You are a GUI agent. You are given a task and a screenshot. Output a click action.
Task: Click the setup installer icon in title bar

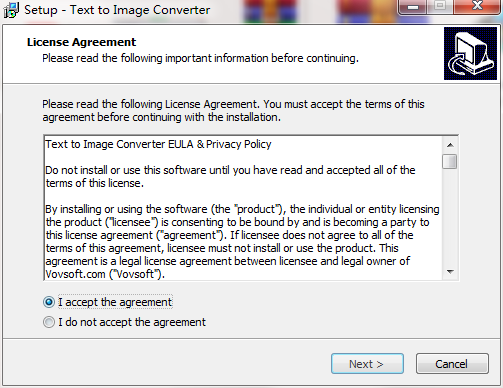point(11,10)
